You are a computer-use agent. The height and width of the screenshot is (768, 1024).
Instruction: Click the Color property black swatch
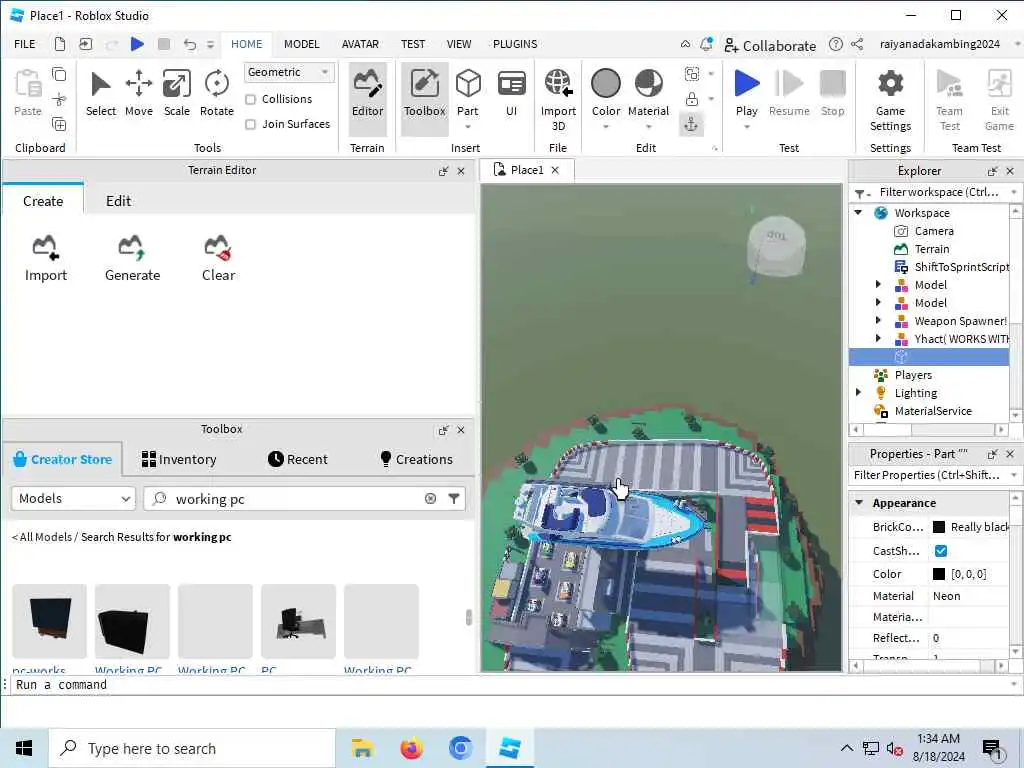(939, 573)
